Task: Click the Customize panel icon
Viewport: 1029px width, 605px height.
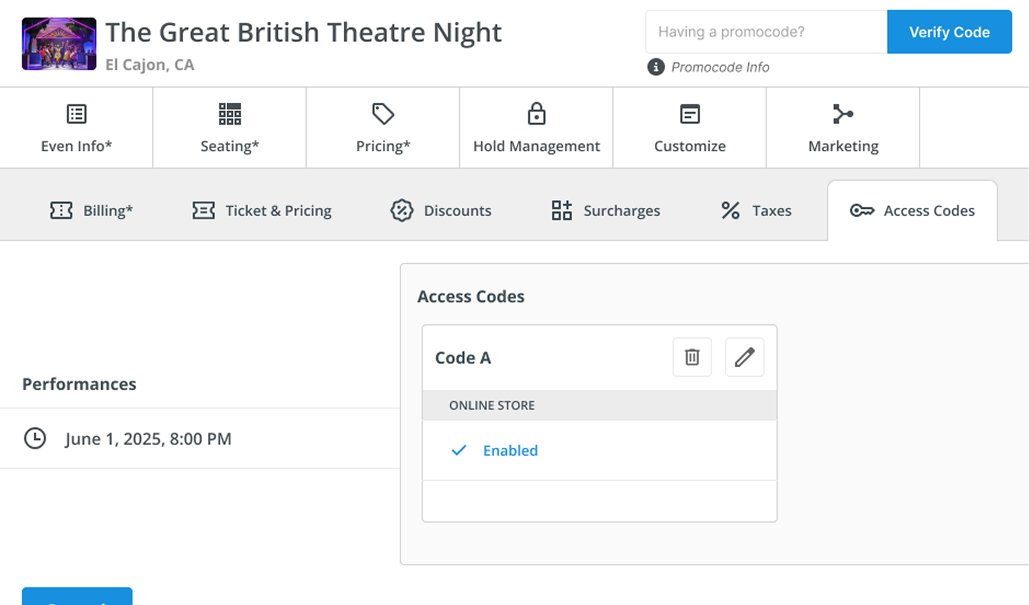Action: [689, 113]
